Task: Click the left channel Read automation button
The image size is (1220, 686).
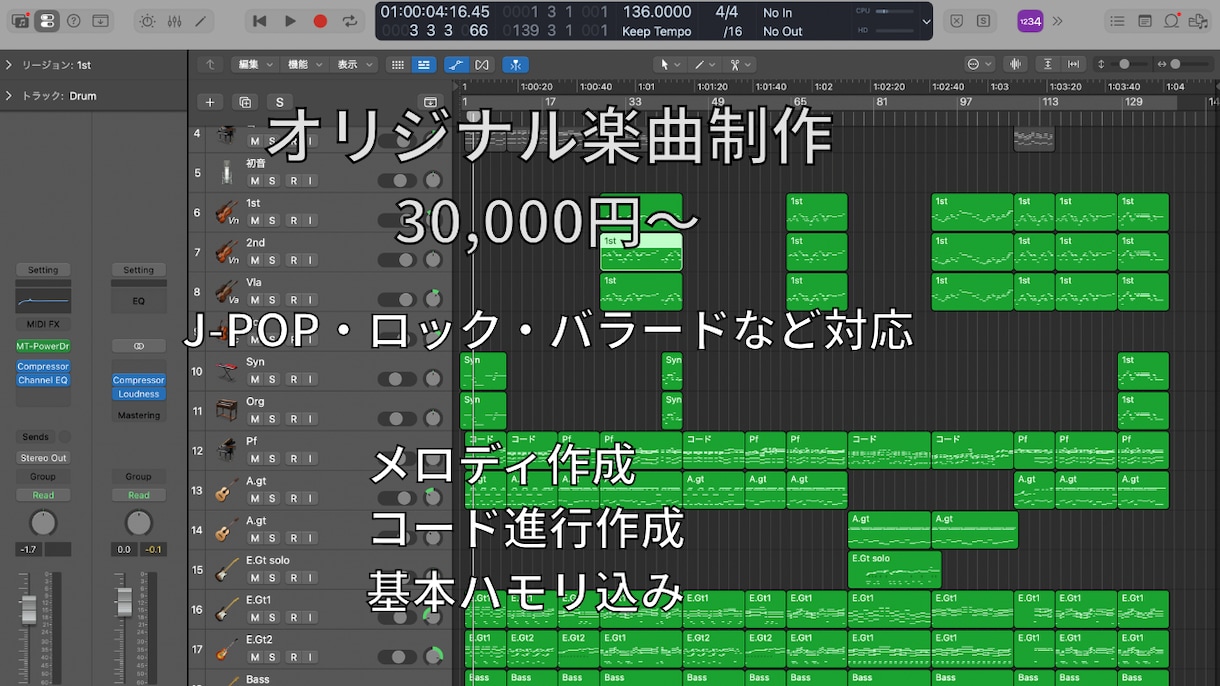Action: [x=43, y=495]
